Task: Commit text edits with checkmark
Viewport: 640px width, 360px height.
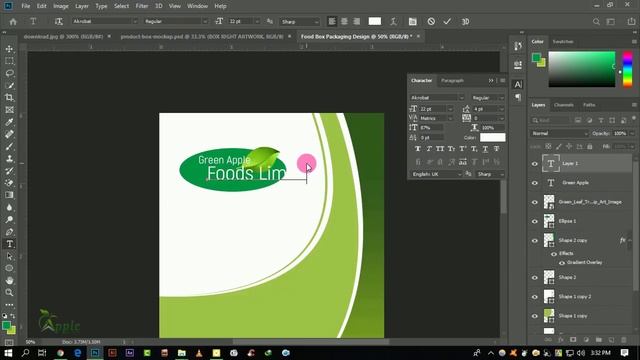Action: click(447, 21)
